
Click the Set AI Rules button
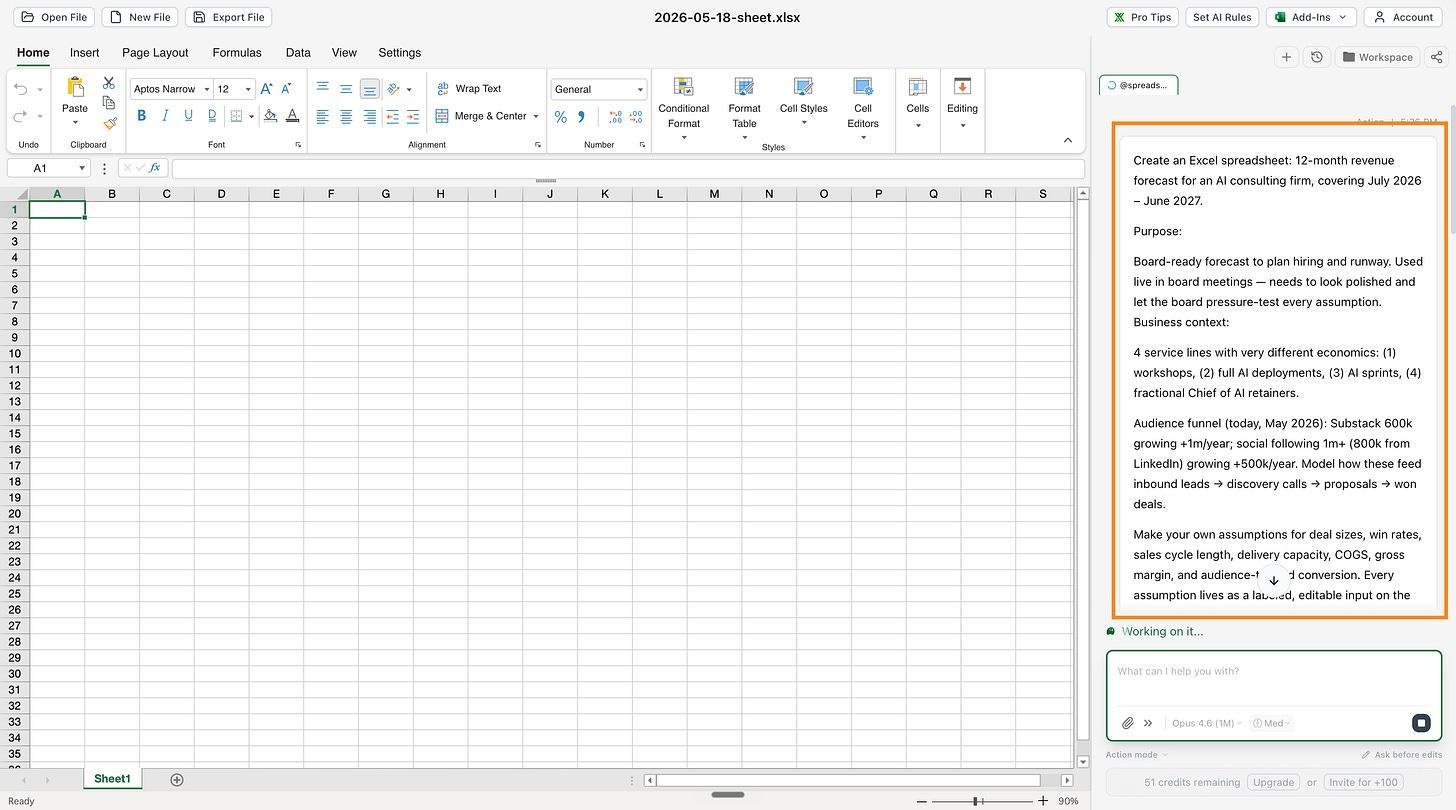(1222, 17)
